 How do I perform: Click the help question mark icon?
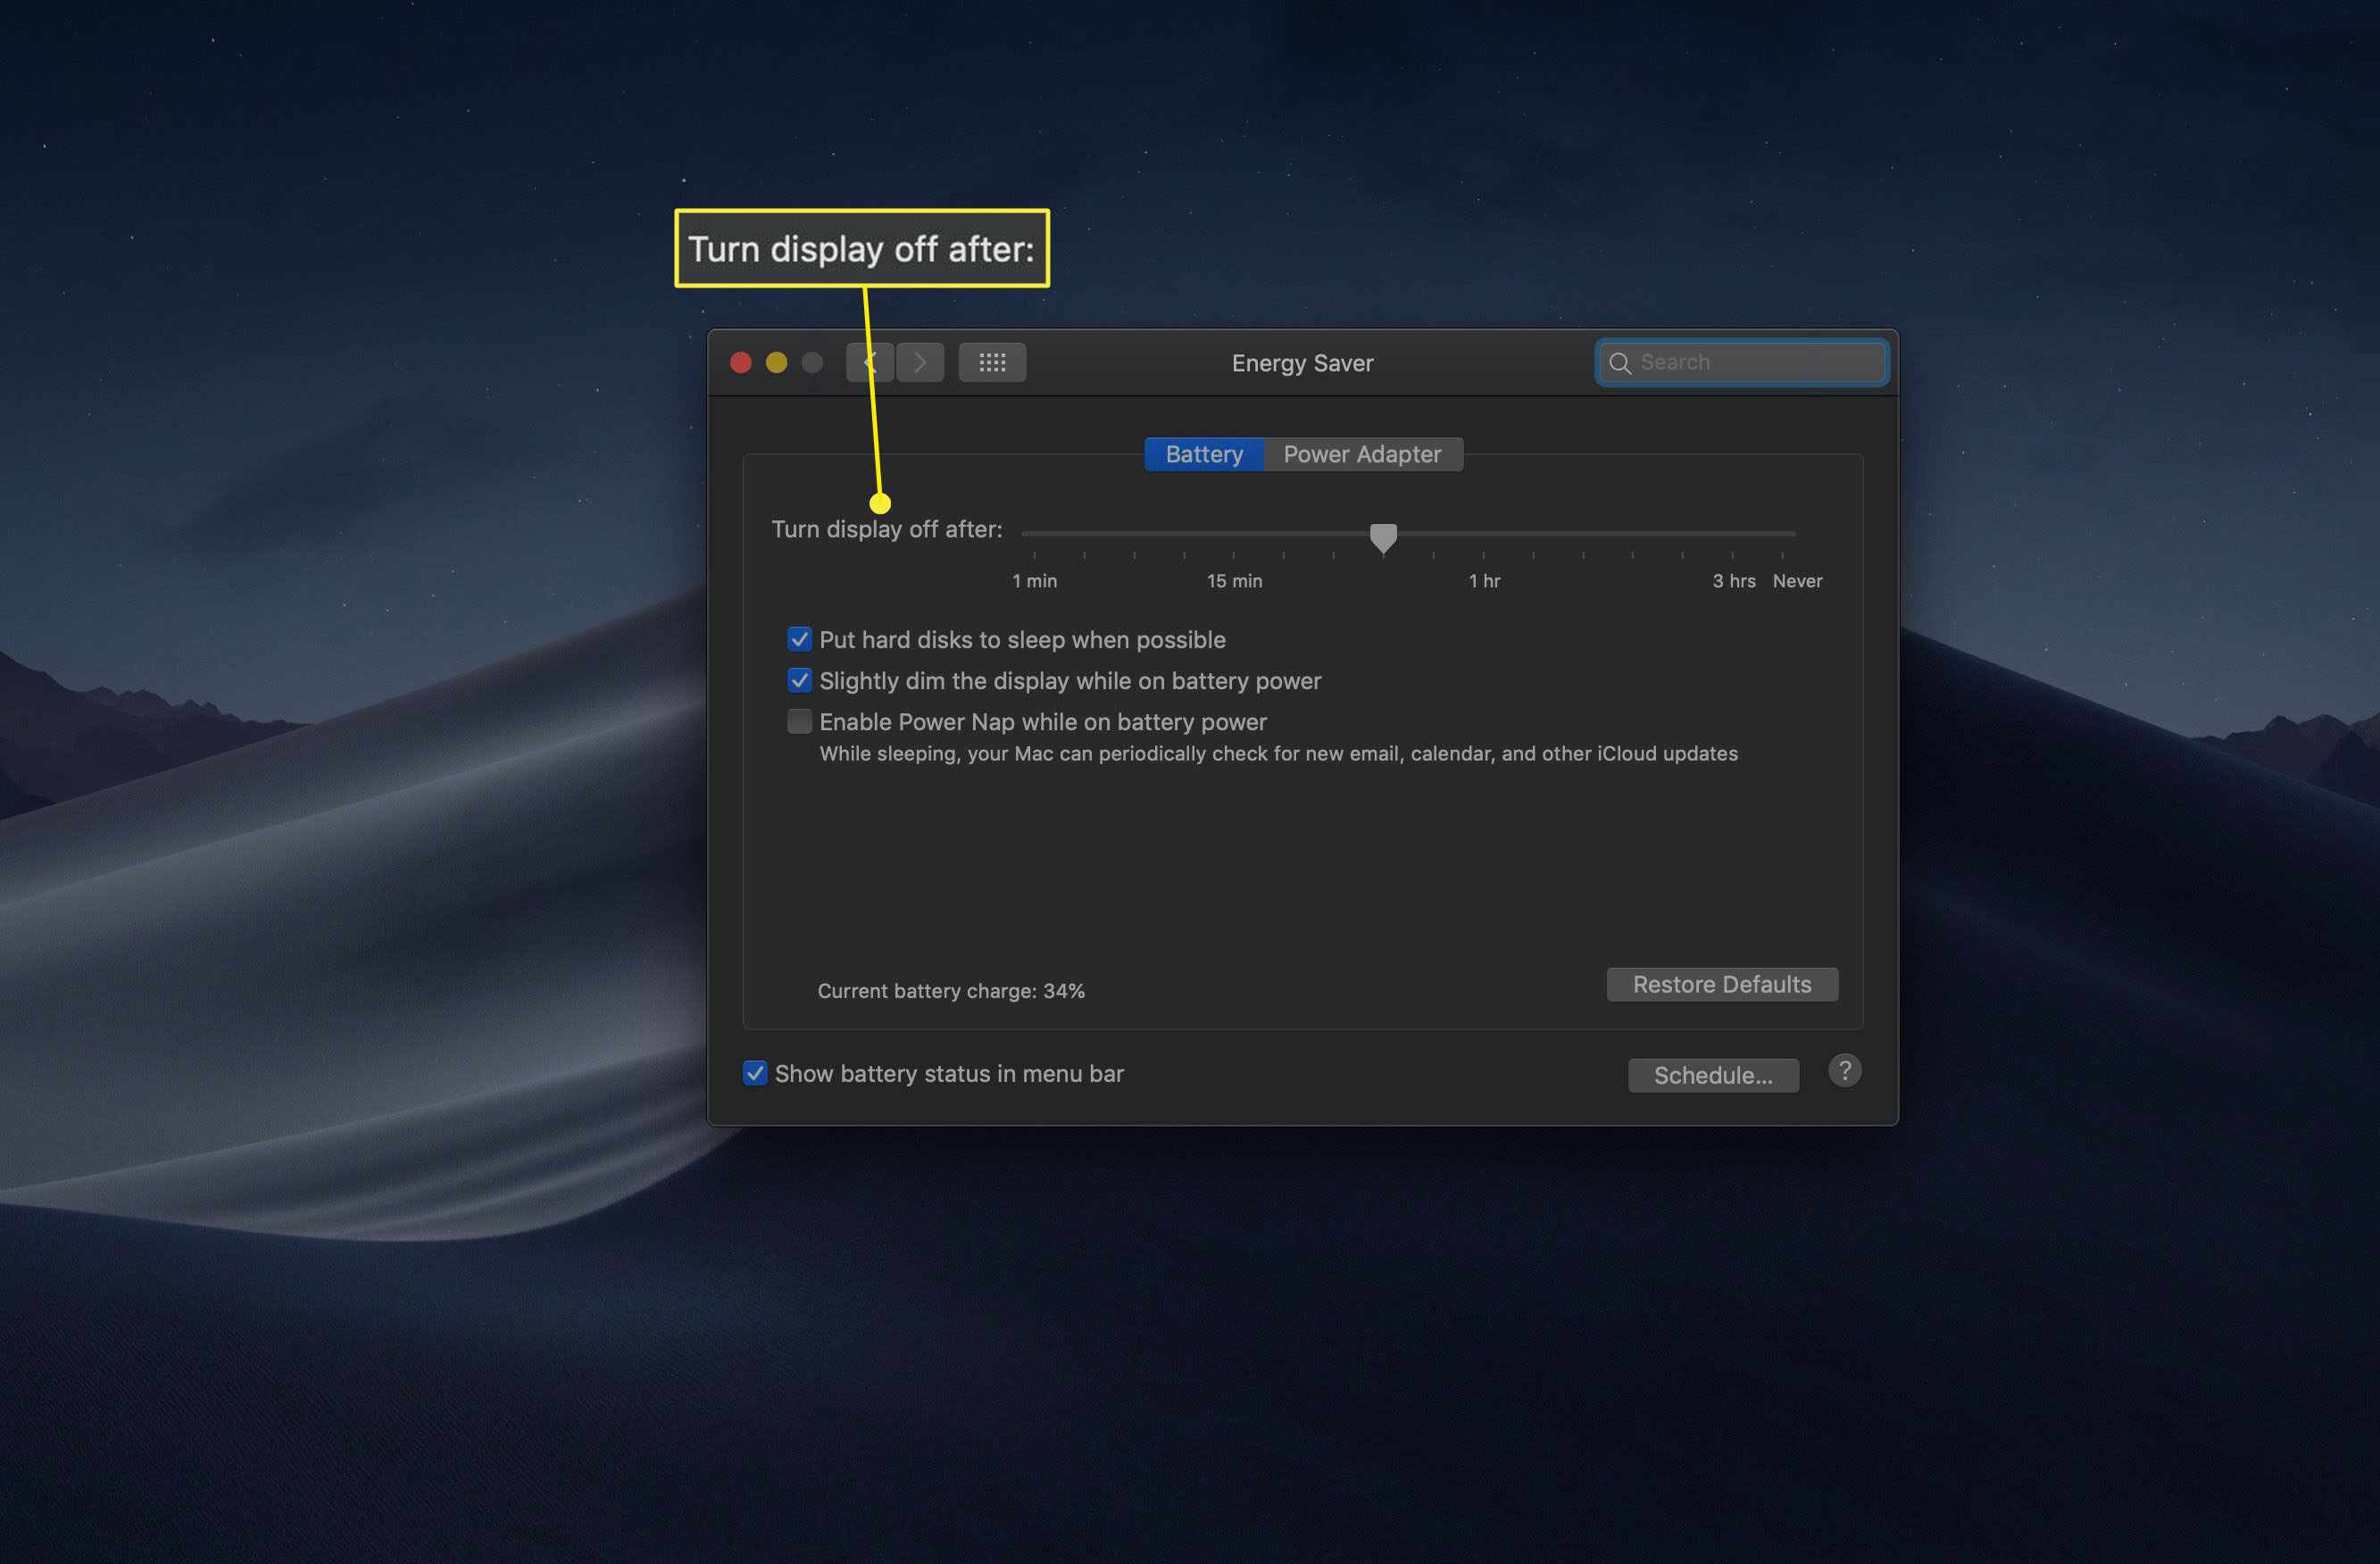[x=1844, y=1072]
